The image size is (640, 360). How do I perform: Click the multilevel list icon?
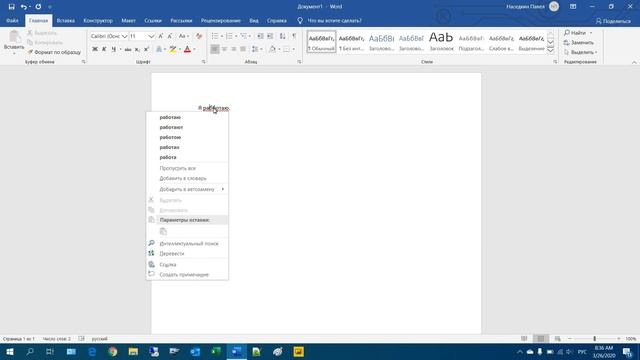click(x=243, y=36)
